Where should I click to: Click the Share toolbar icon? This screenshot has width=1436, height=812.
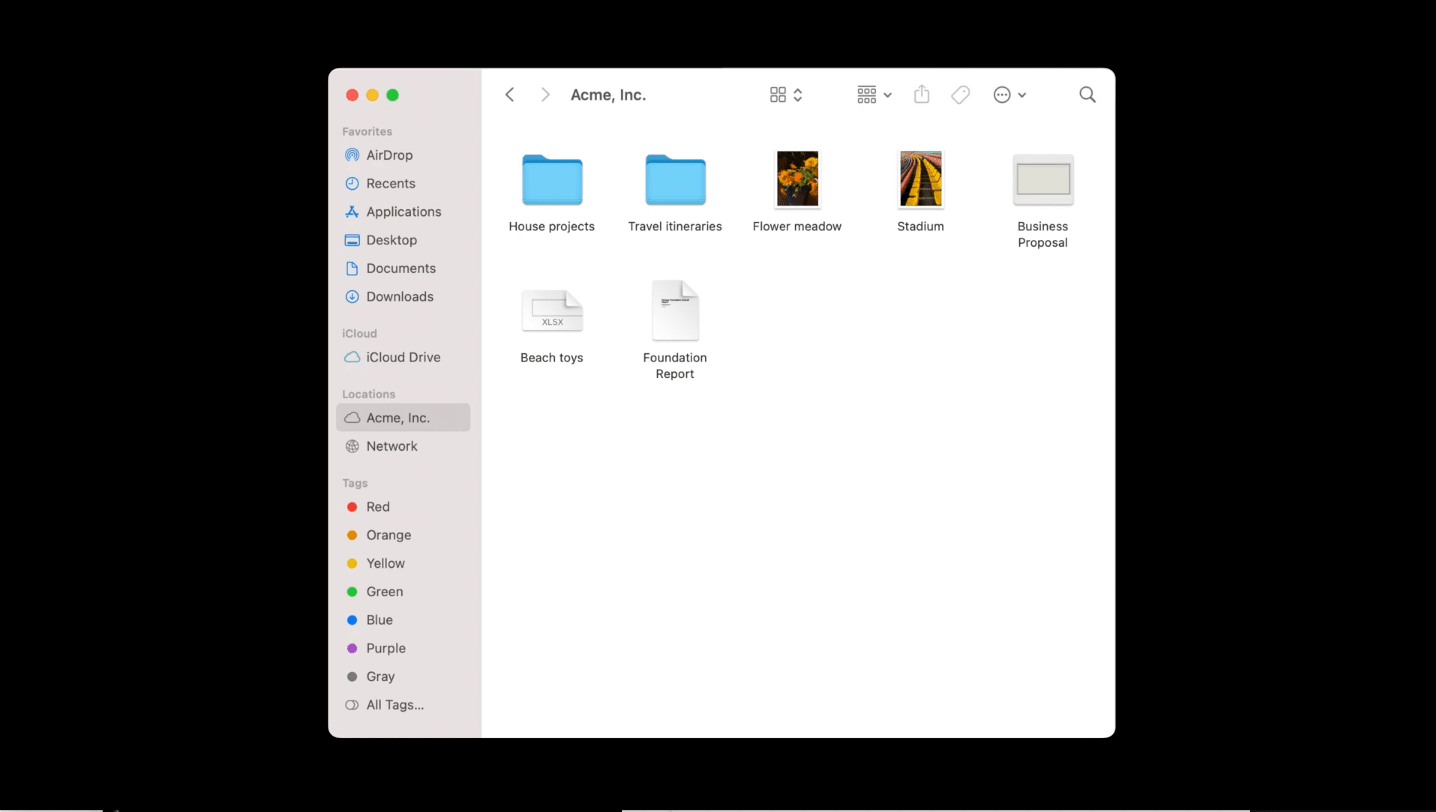[922, 94]
